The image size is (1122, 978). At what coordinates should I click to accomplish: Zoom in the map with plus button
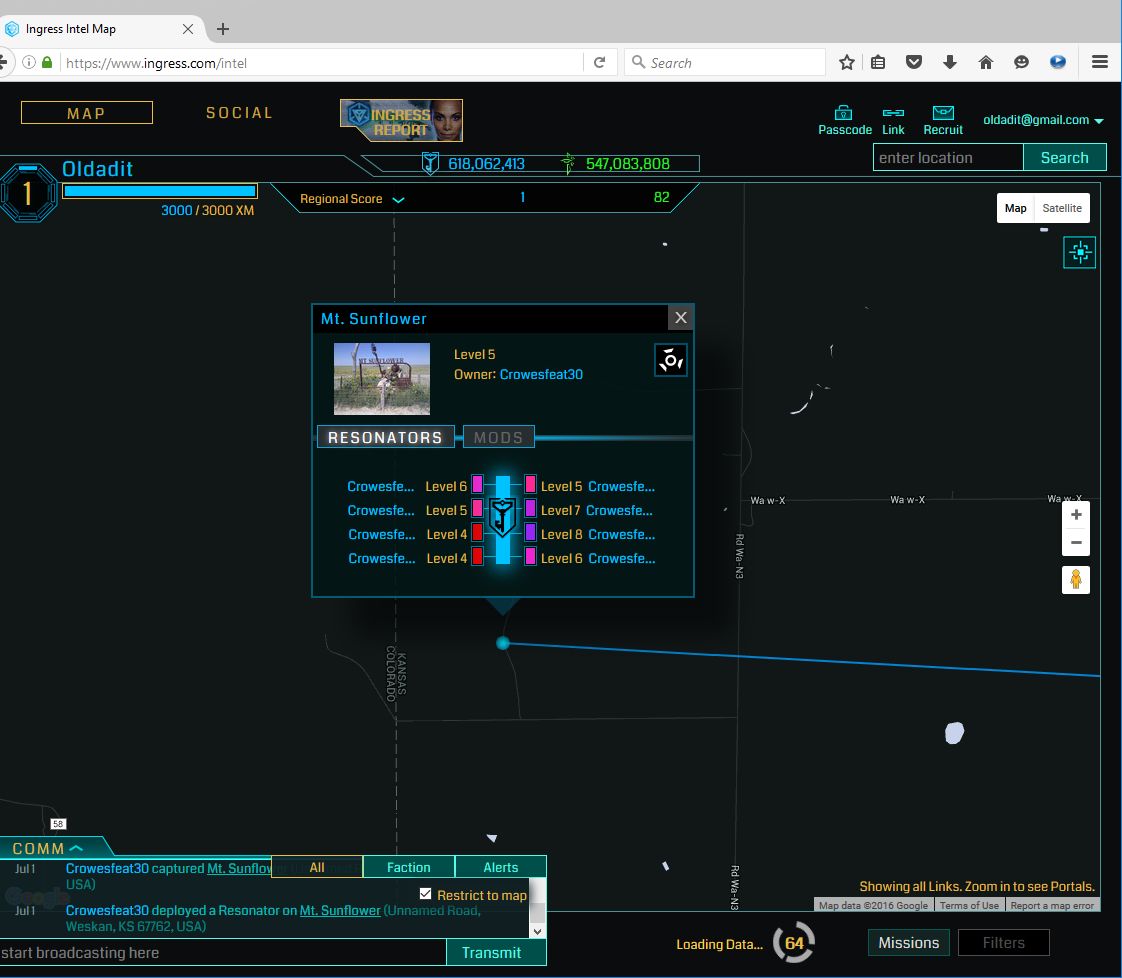pyautogui.click(x=1076, y=515)
